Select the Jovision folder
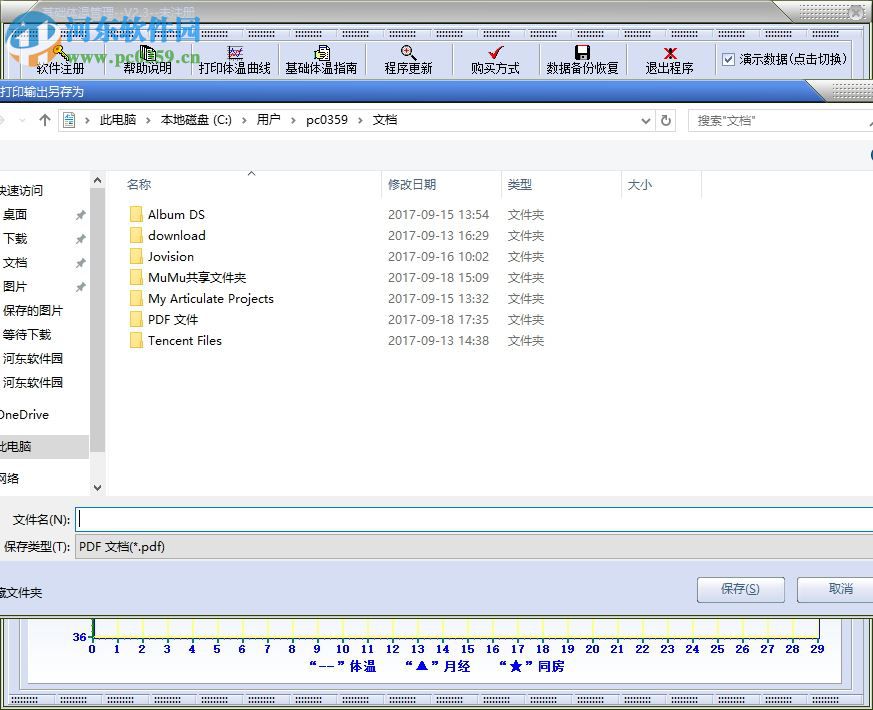Image resolution: width=873 pixels, height=710 pixels. point(170,257)
